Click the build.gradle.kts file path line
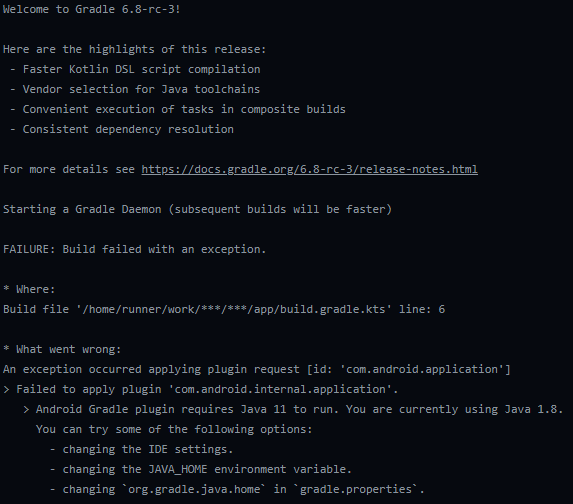573x504 pixels. [224, 309]
